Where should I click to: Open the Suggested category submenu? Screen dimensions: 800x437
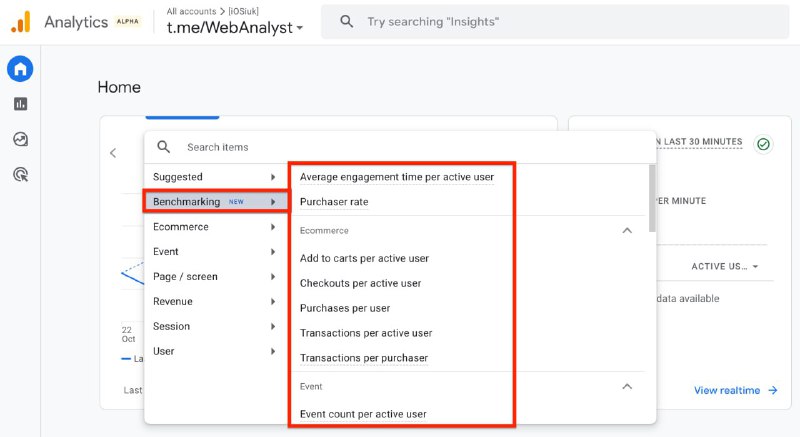click(216, 177)
